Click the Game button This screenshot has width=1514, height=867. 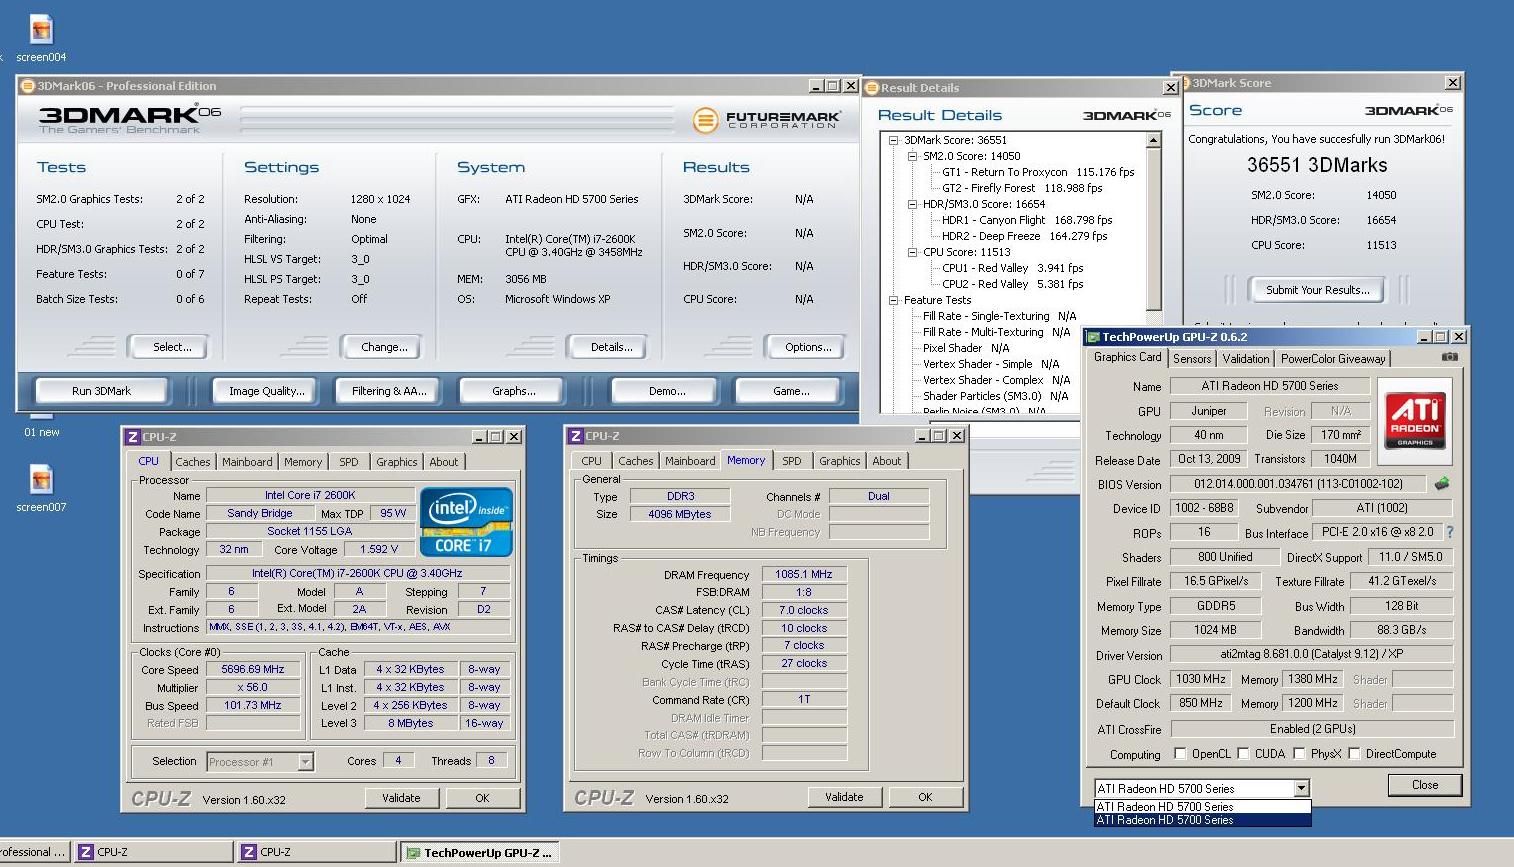pyautogui.click(x=791, y=391)
